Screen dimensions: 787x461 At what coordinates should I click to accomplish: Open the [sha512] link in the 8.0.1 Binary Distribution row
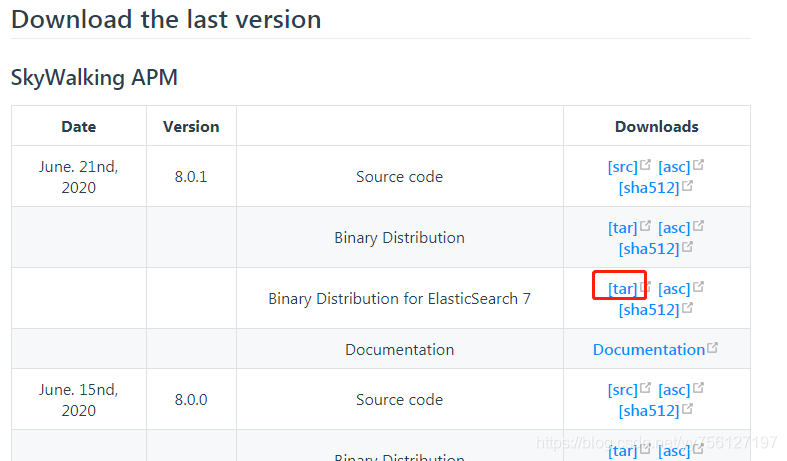point(648,249)
